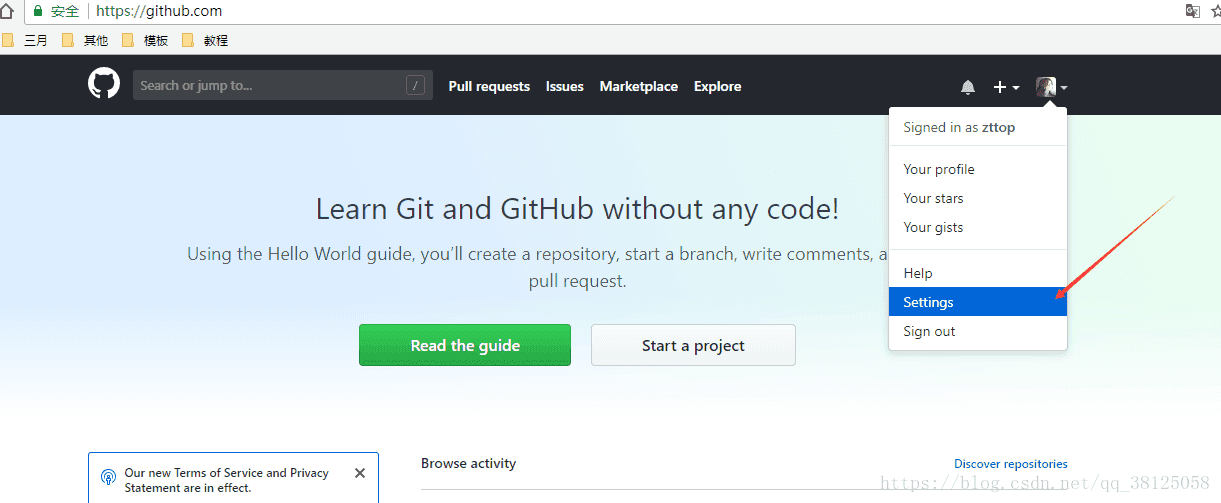Click the Start a project button
1221x503 pixels.
[x=693, y=345]
